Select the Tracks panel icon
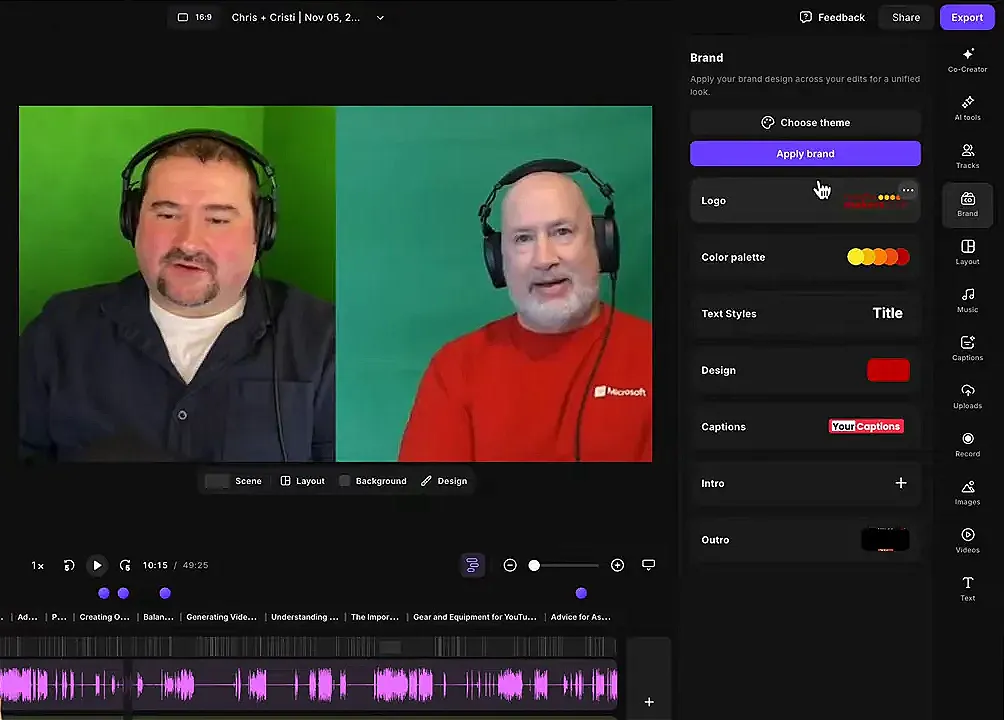This screenshot has width=1004, height=720. [967, 155]
